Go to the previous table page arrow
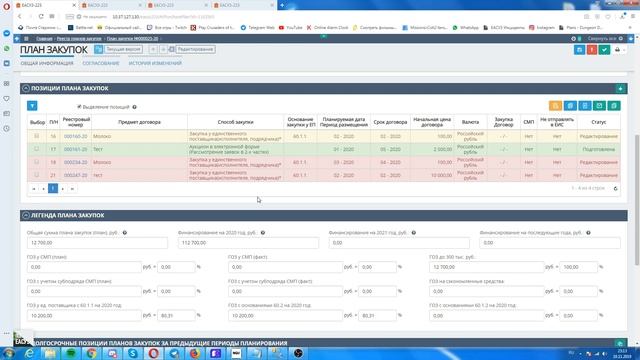Screen dimensions: 640x360 (43, 189)
